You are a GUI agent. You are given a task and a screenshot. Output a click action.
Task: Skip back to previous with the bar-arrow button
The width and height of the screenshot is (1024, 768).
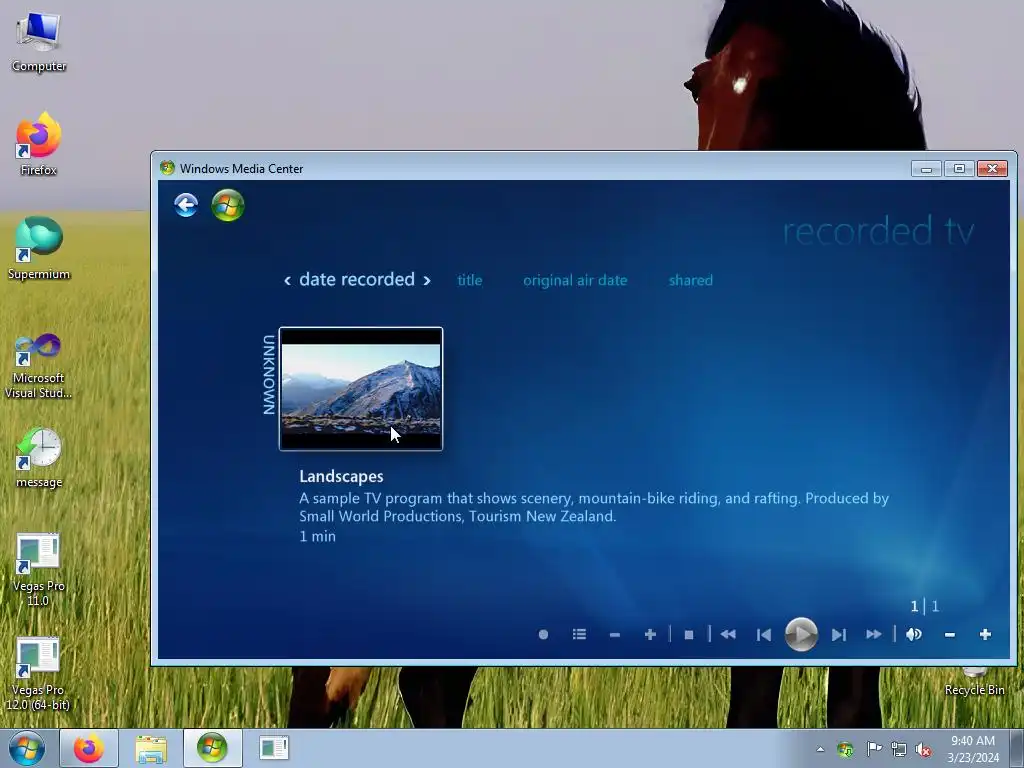pos(763,635)
